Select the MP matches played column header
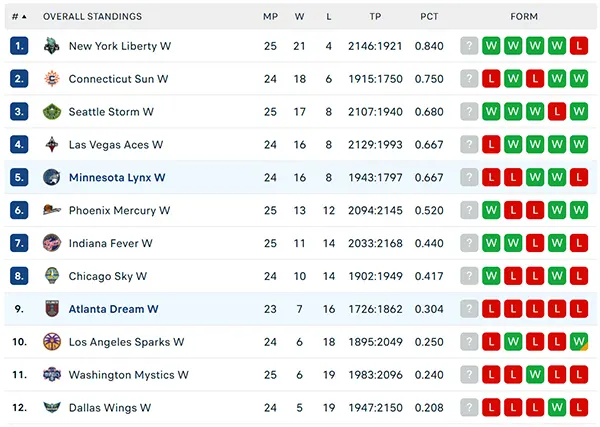This screenshot has width=600, height=427. (270, 16)
